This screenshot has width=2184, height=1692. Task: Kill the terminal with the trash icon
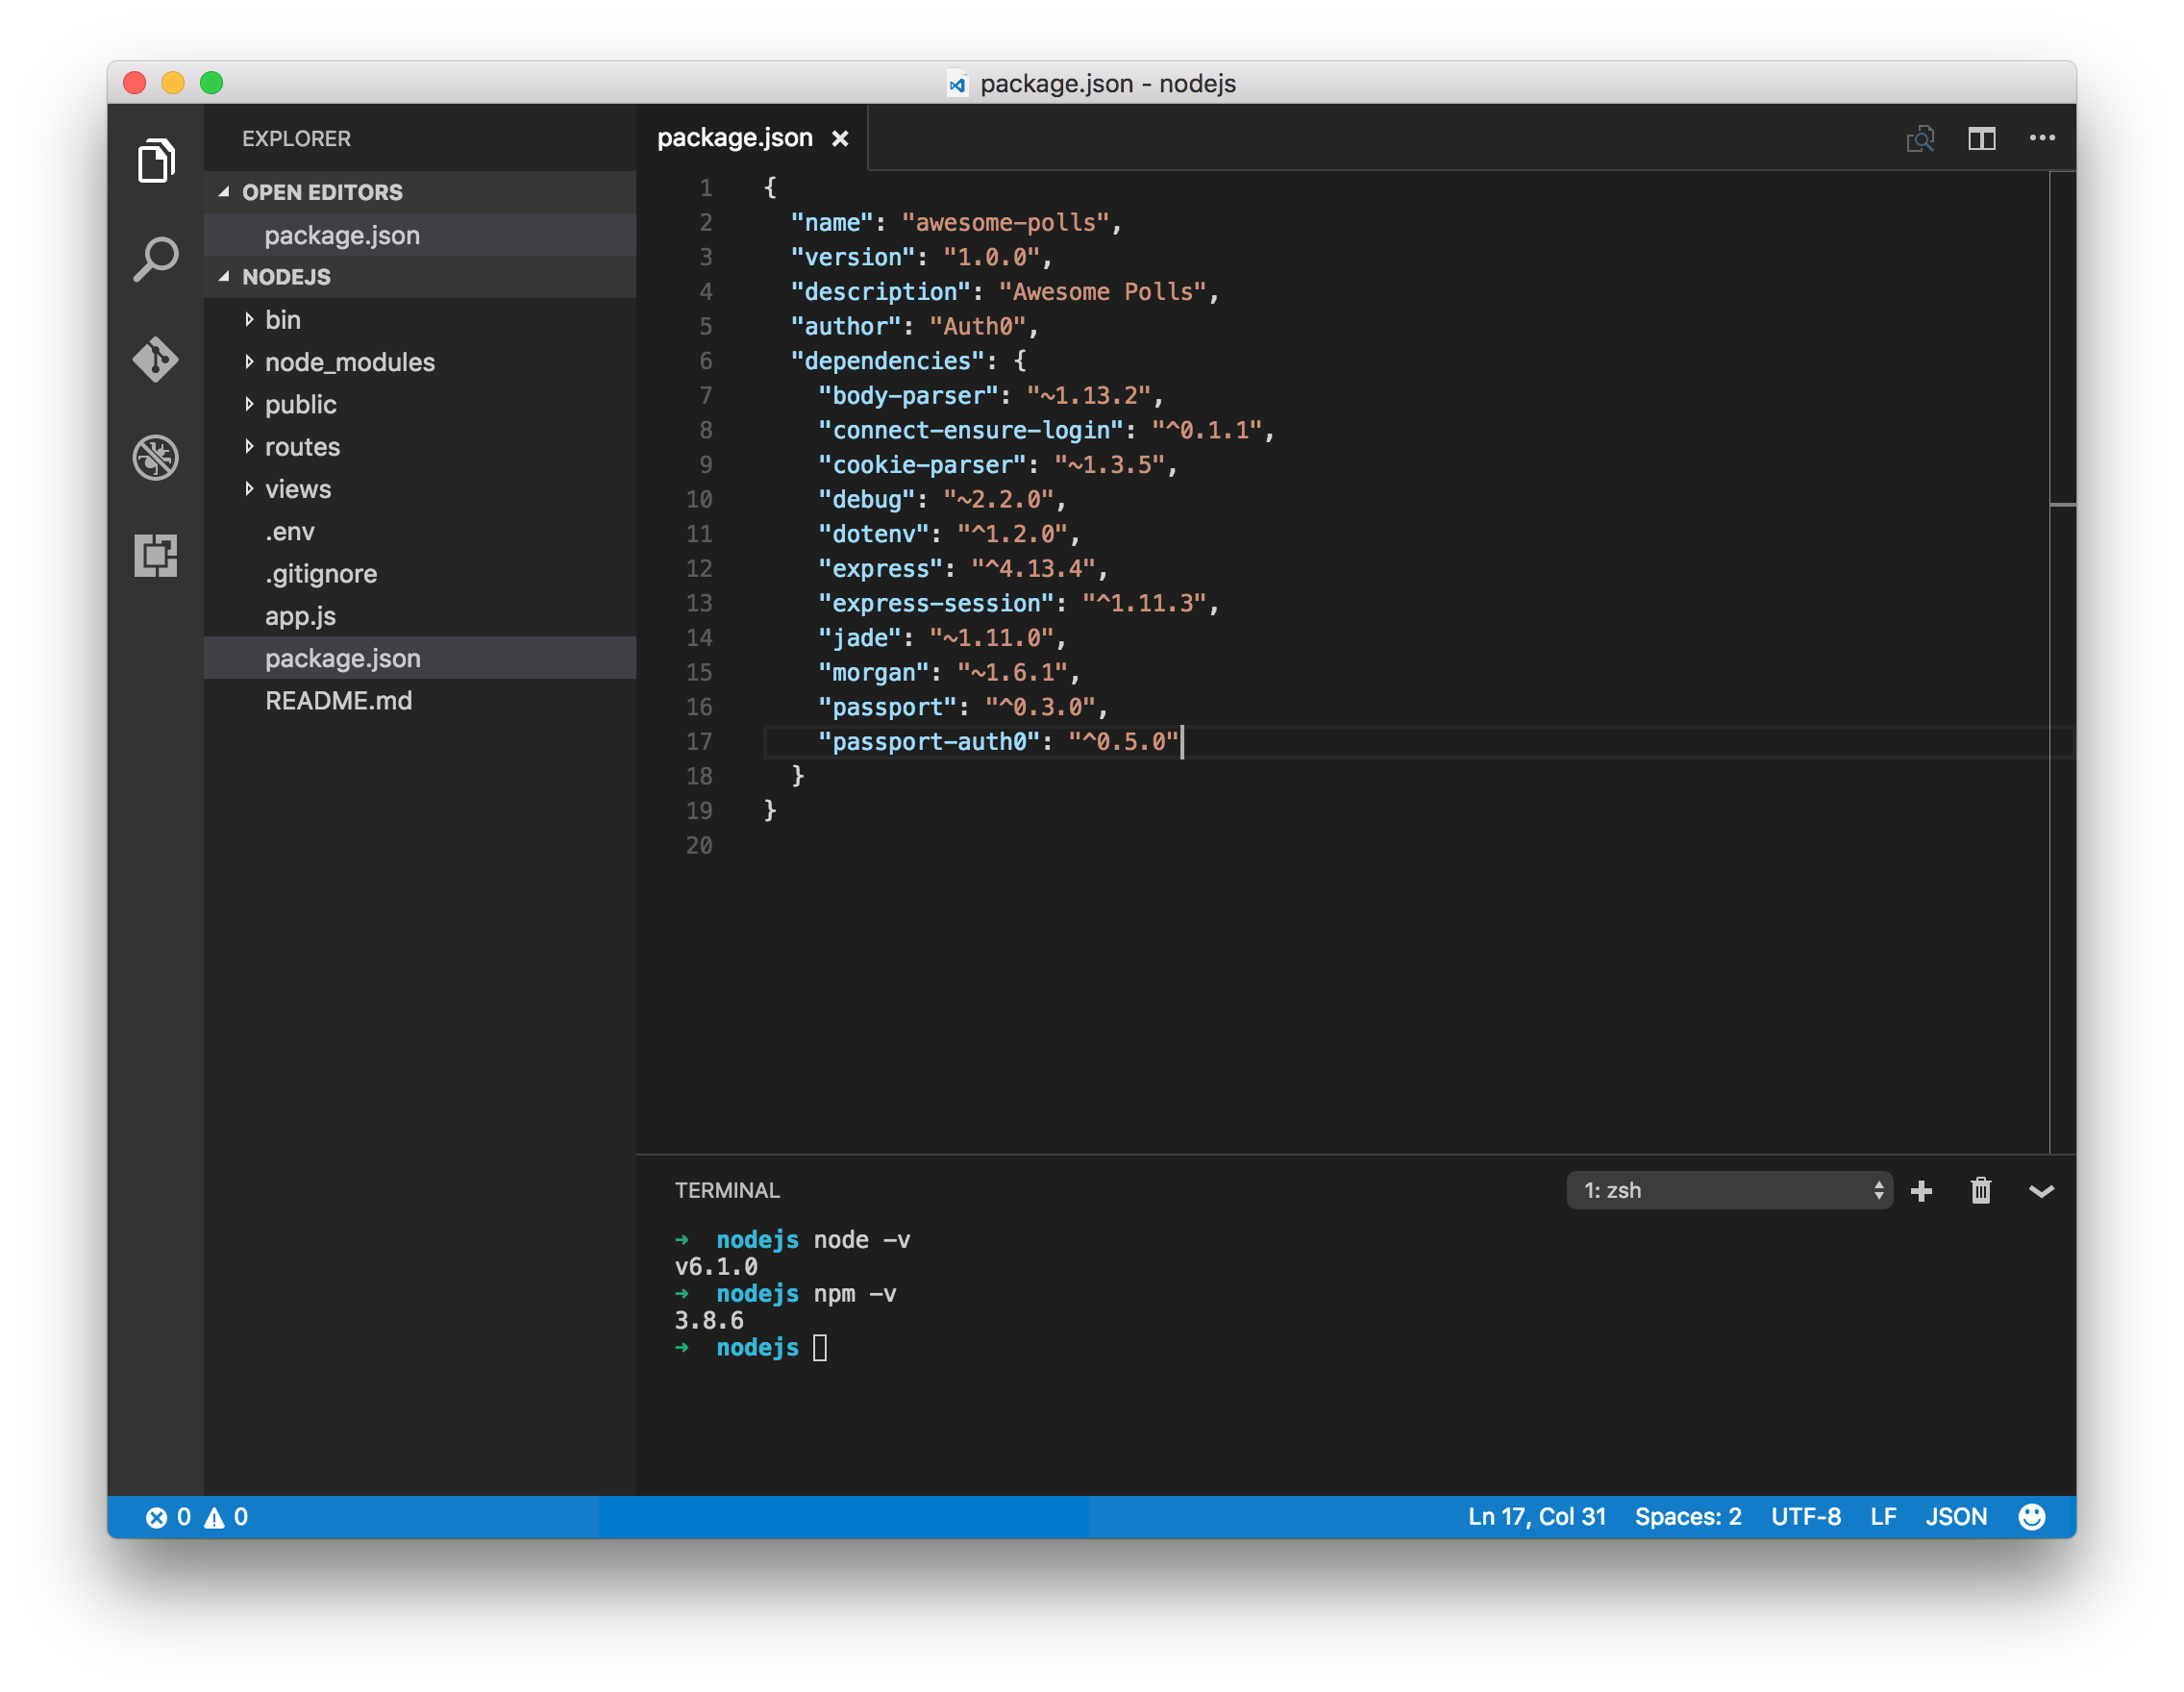(x=1982, y=1190)
